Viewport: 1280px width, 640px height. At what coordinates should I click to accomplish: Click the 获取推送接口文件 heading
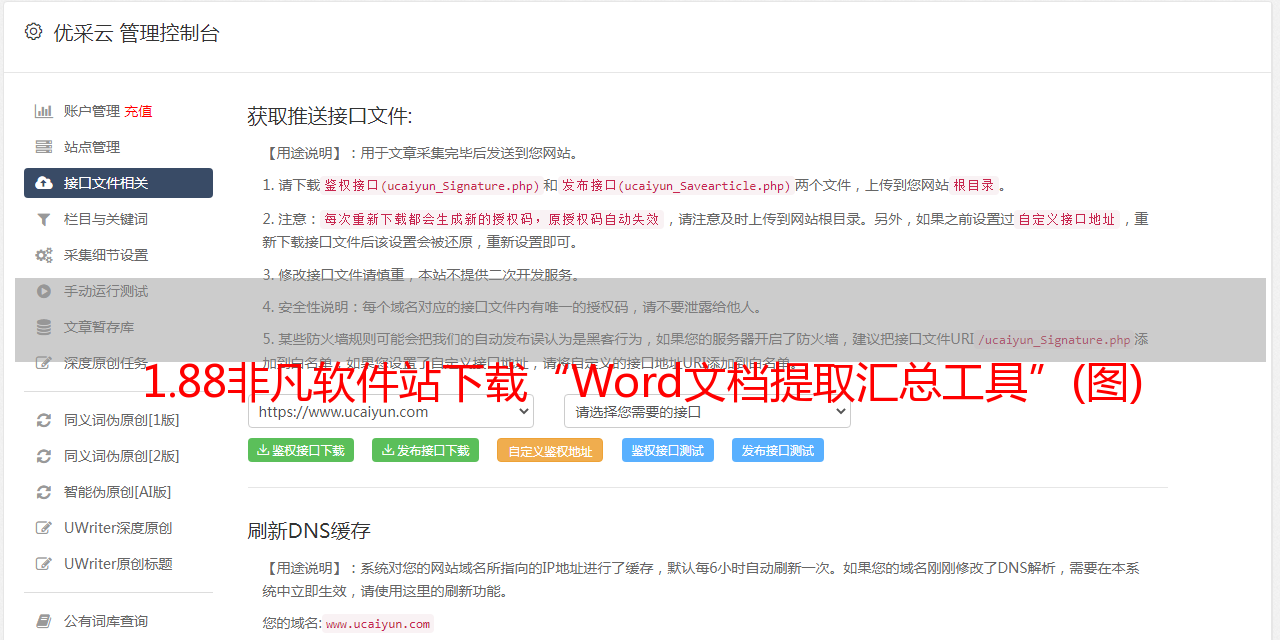(330, 116)
